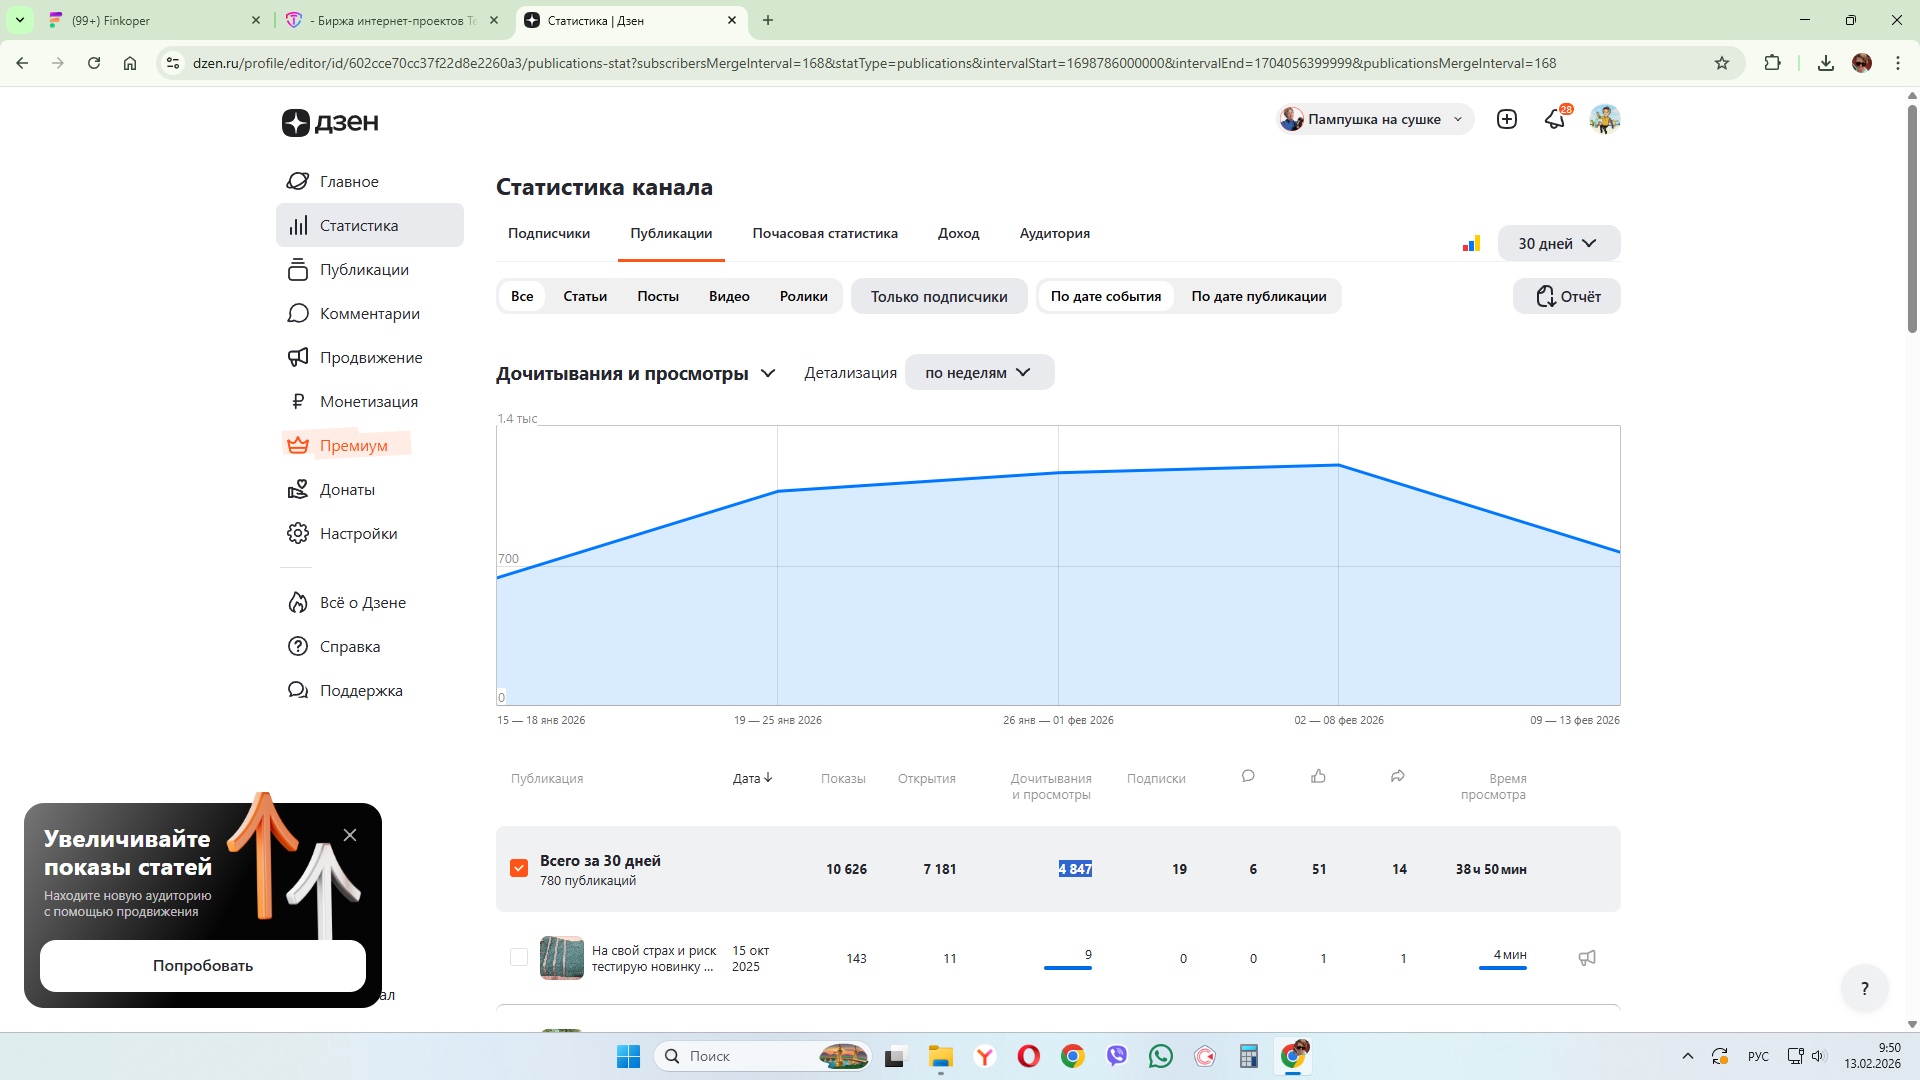The image size is (1920, 1080).
Task: Uncheck the Всего за 30 дней checkbox
Action: pyautogui.click(x=519, y=868)
